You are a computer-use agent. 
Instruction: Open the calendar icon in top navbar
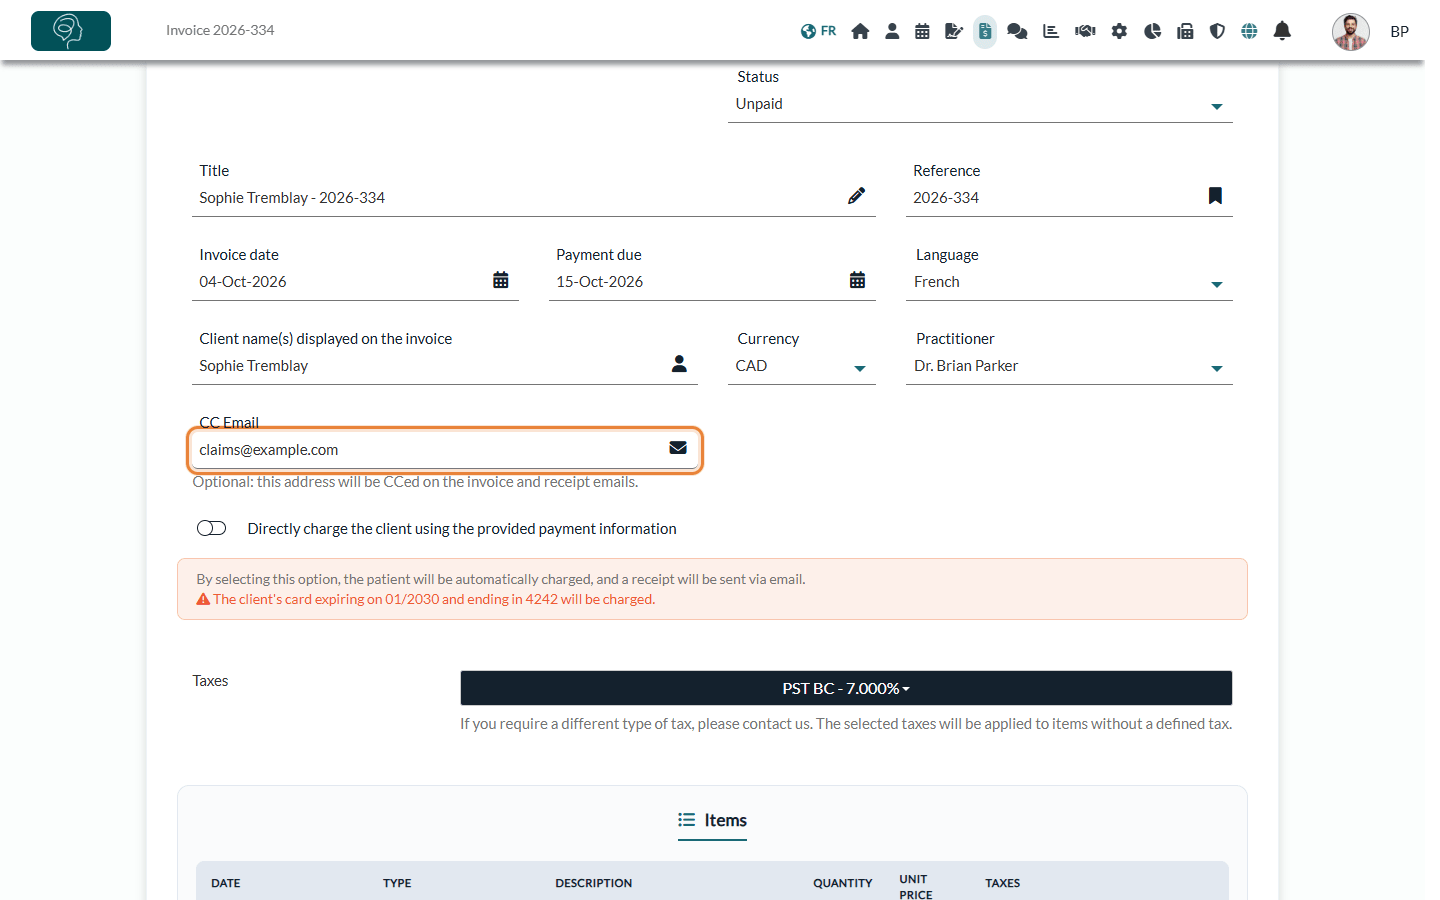pyautogui.click(x=922, y=31)
